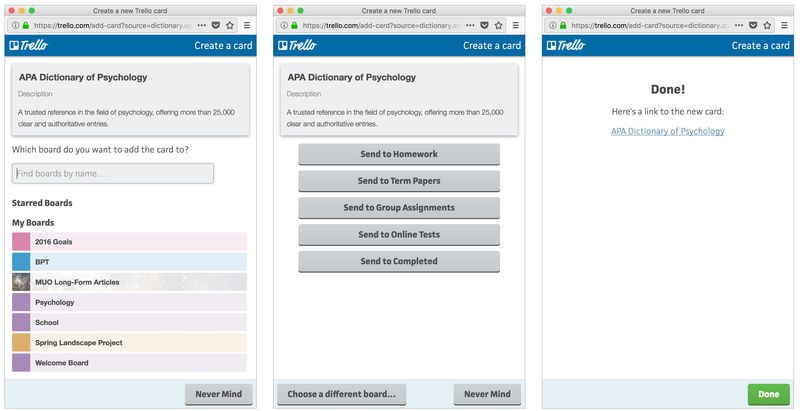Save to Pocket in middle window

pyautogui.click(x=484, y=25)
